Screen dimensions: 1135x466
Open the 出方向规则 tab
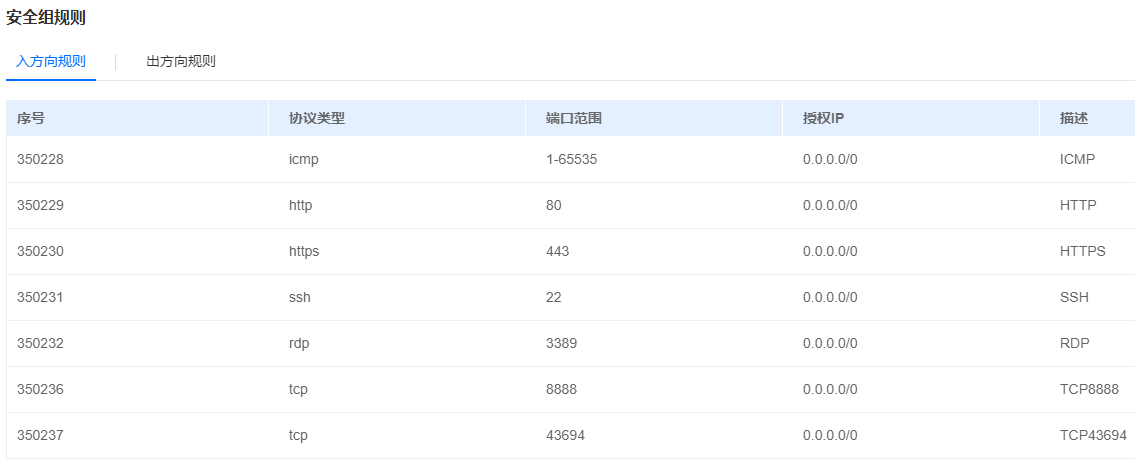coord(181,61)
